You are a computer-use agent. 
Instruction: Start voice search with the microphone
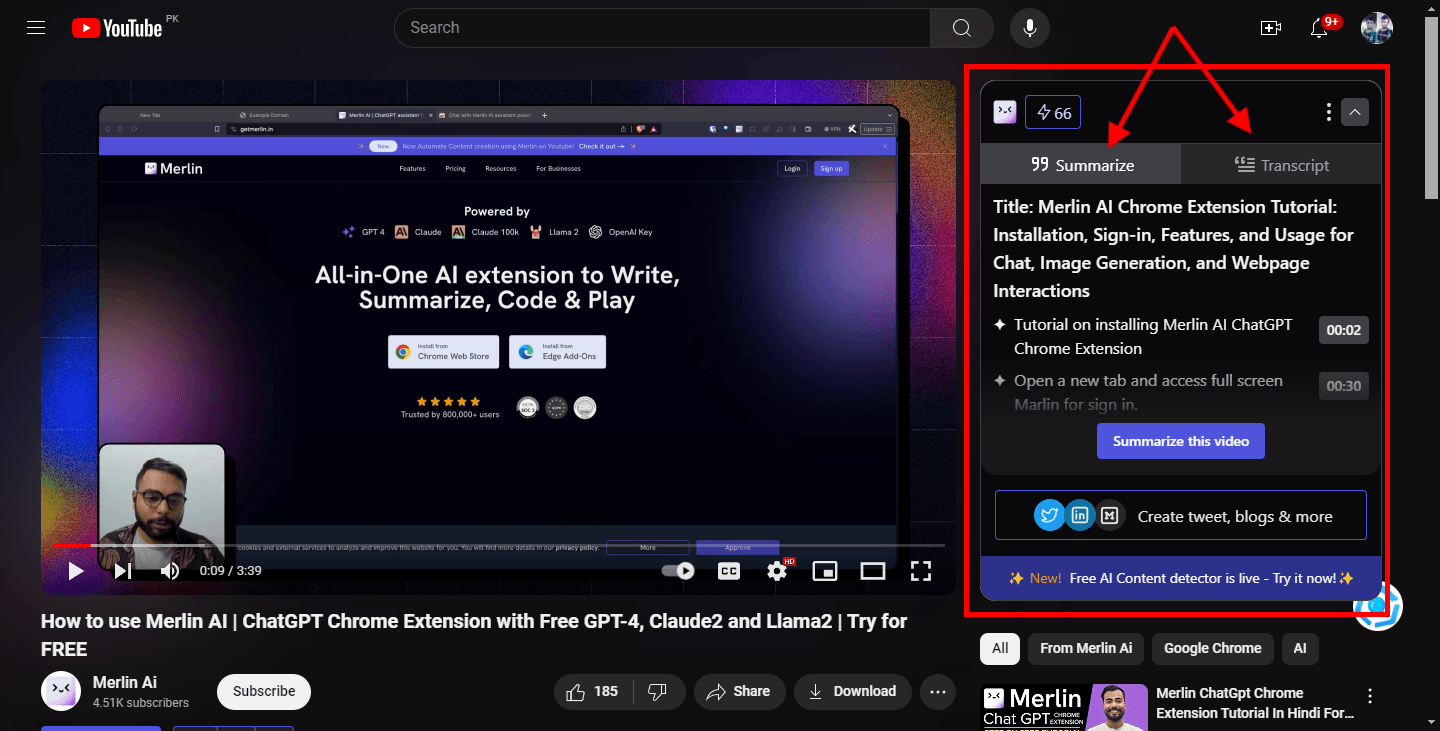click(x=1030, y=28)
